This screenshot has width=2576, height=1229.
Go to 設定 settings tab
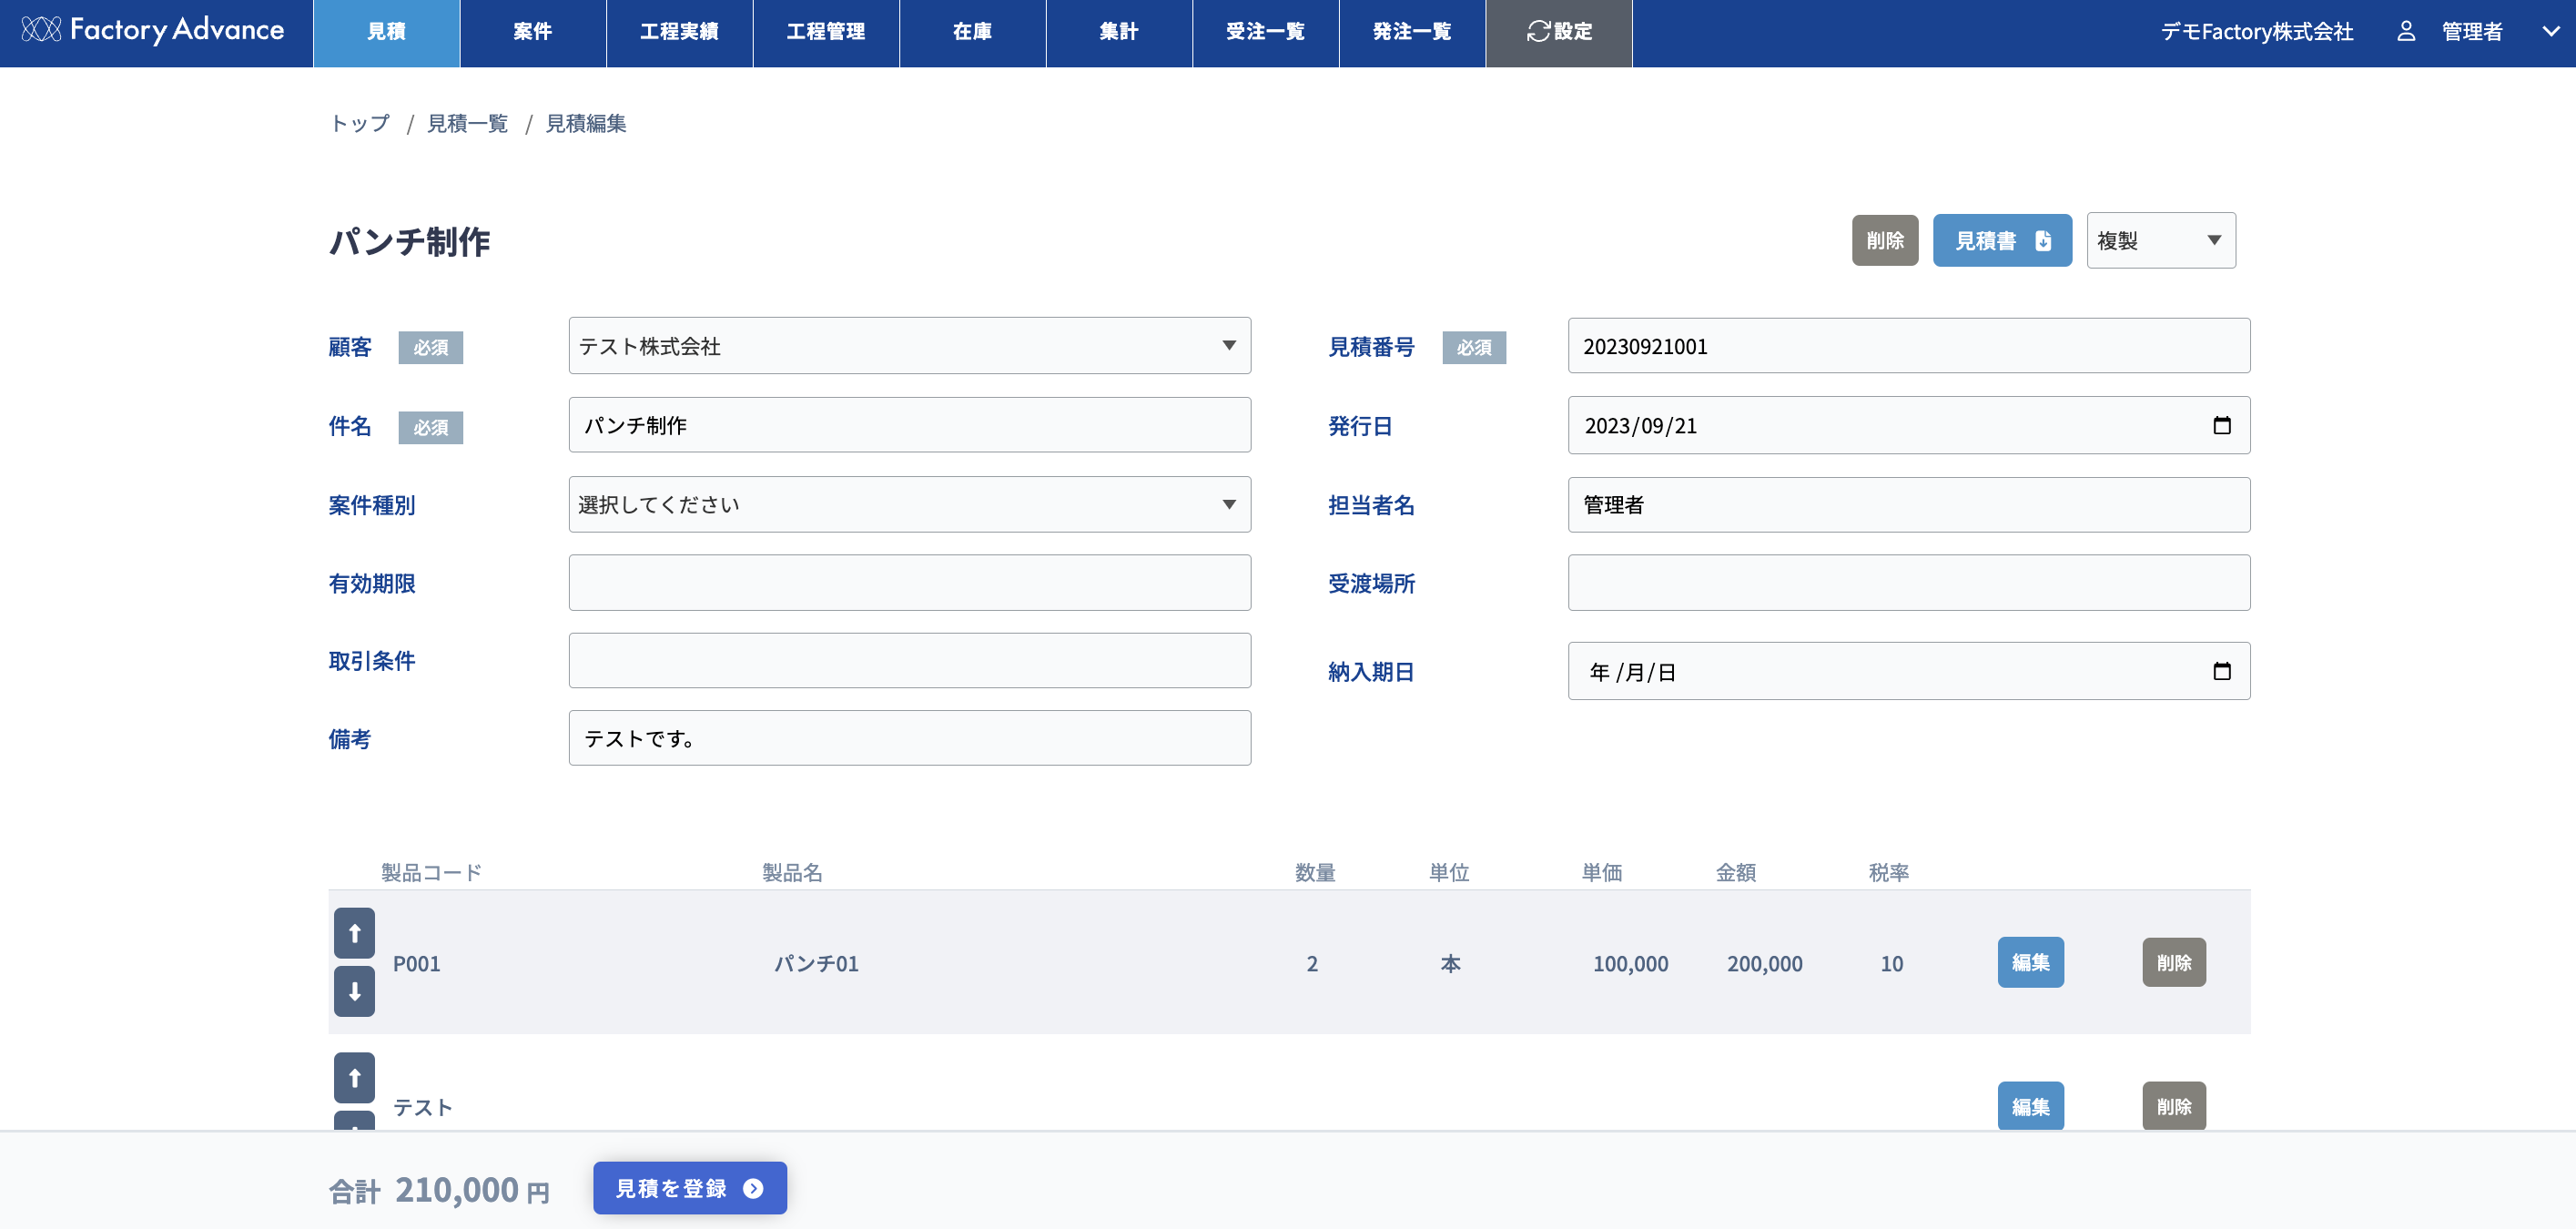1558,31
